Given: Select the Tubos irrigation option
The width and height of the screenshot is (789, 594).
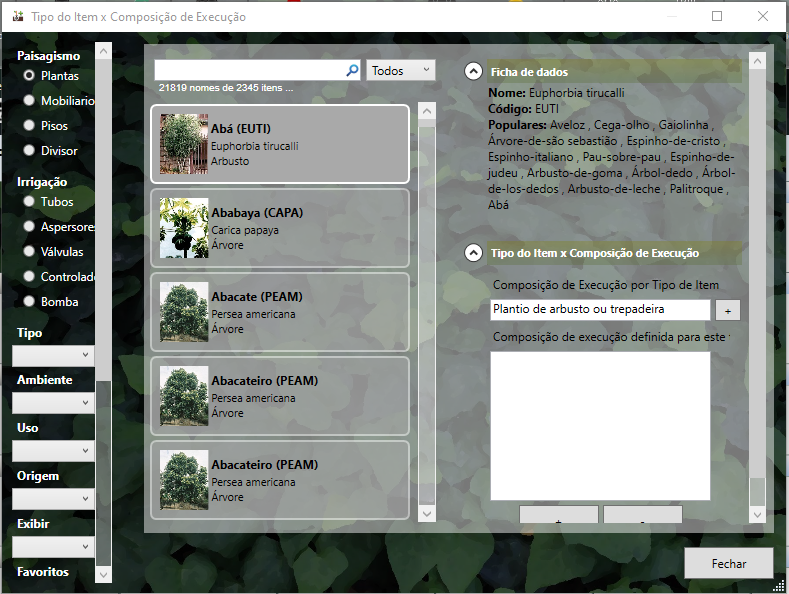Looking at the screenshot, I should point(30,202).
